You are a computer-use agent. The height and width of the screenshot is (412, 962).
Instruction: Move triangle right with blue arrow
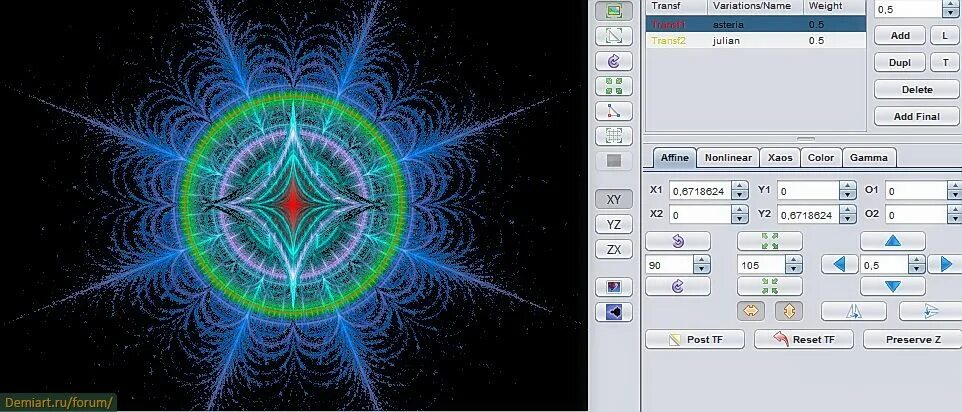[945, 264]
